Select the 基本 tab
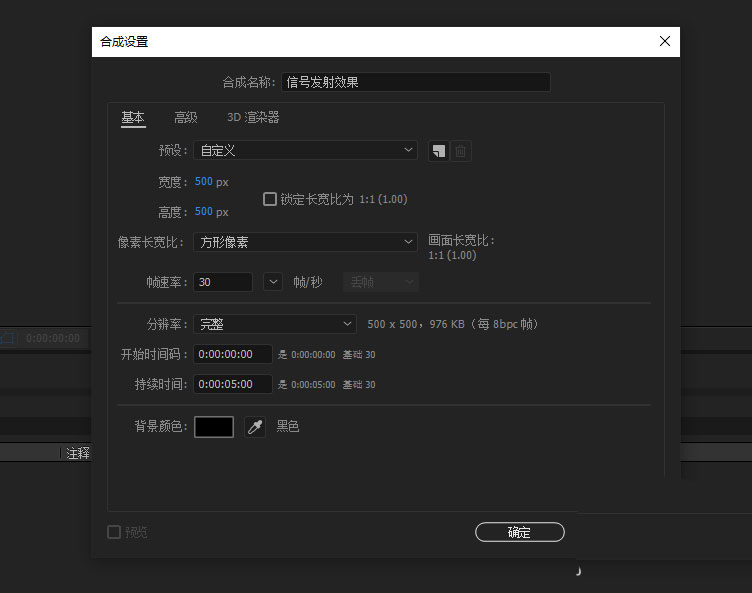This screenshot has height=593, width=752. pyautogui.click(x=133, y=118)
